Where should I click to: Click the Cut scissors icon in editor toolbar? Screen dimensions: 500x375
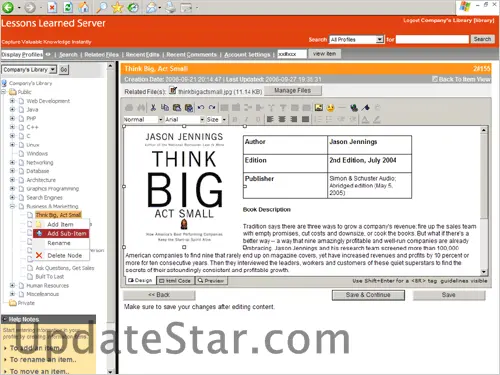[x=153, y=108]
